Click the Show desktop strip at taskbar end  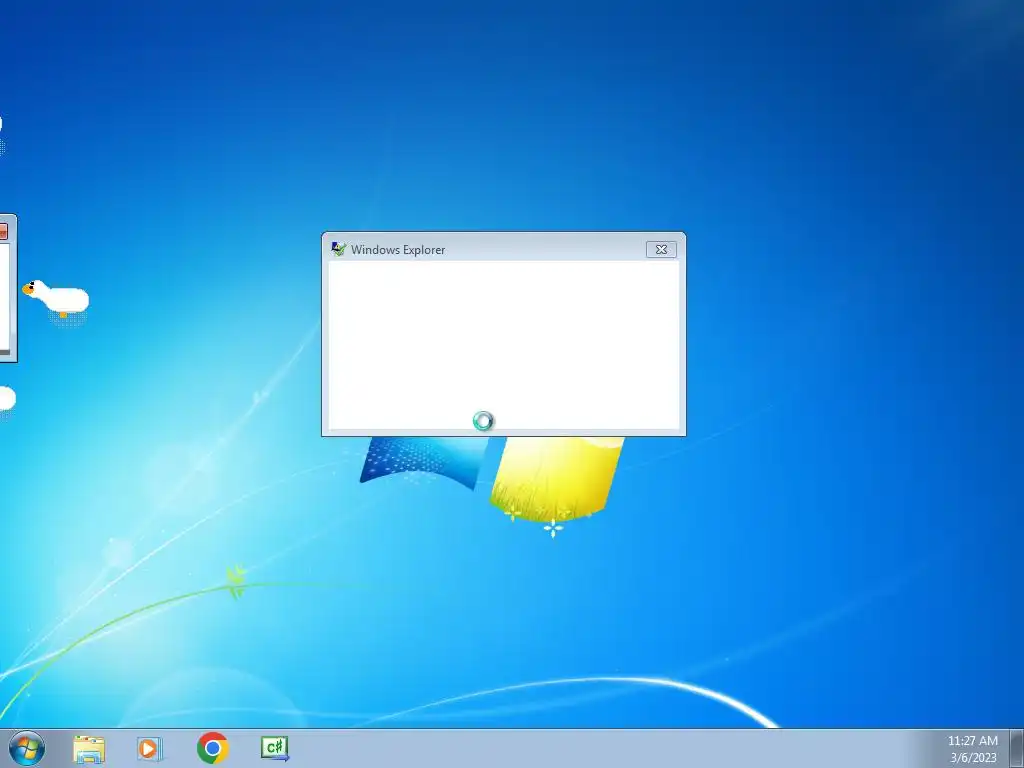(1017, 748)
